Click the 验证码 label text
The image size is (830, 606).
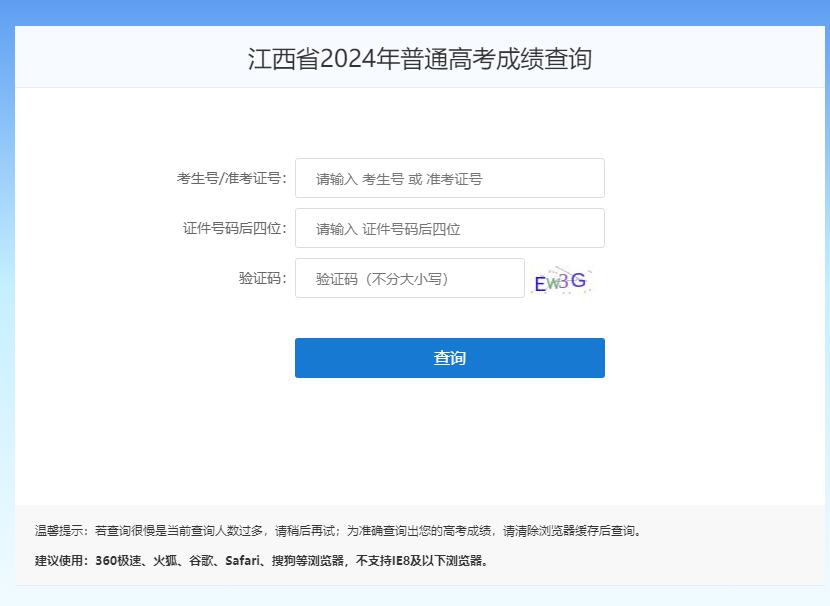pyautogui.click(x=259, y=278)
